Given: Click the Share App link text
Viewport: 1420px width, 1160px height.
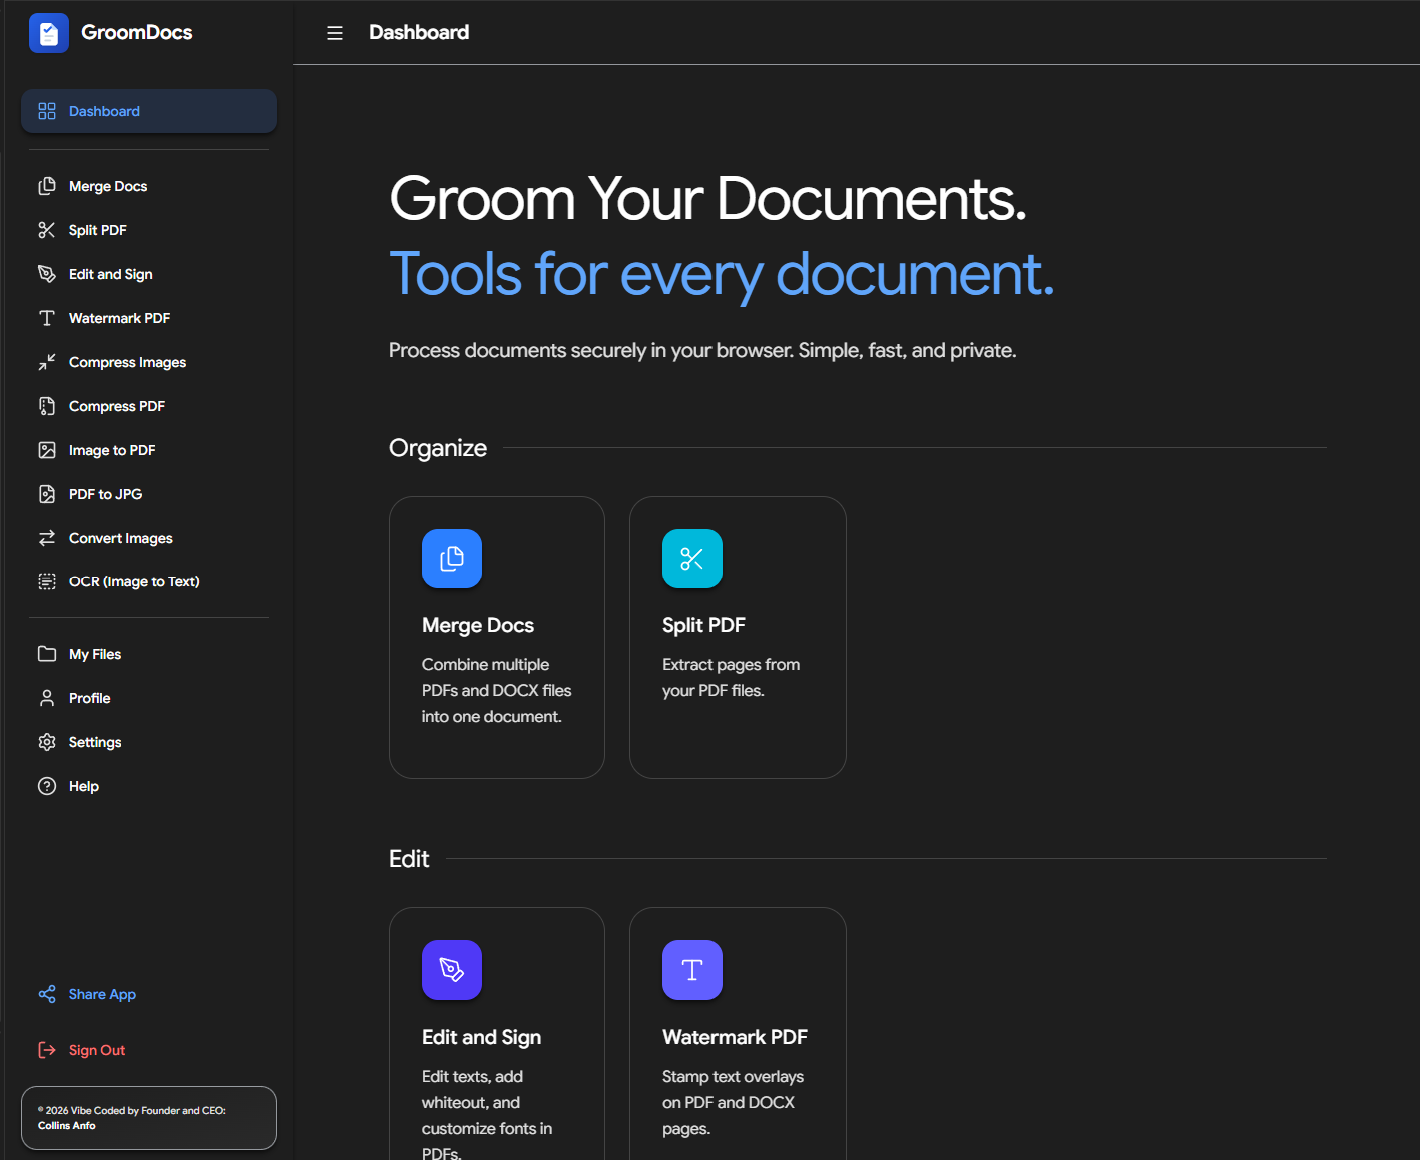Looking at the screenshot, I should click(x=102, y=994).
